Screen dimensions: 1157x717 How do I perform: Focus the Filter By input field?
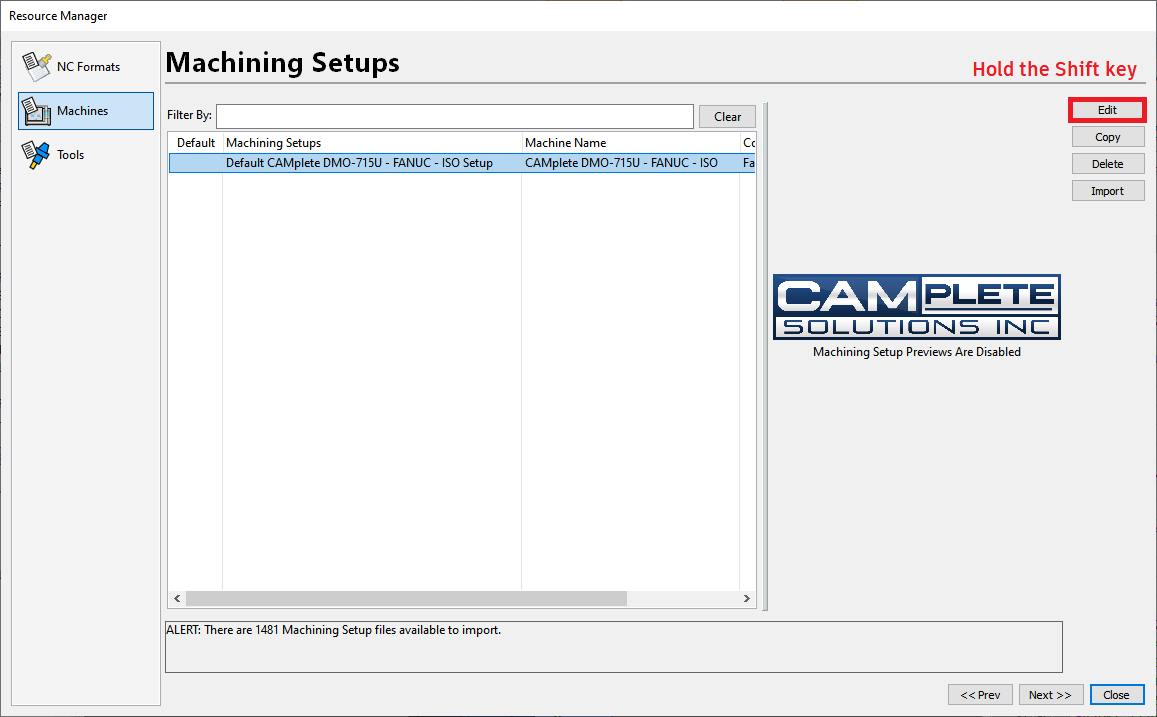click(x=455, y=116)
